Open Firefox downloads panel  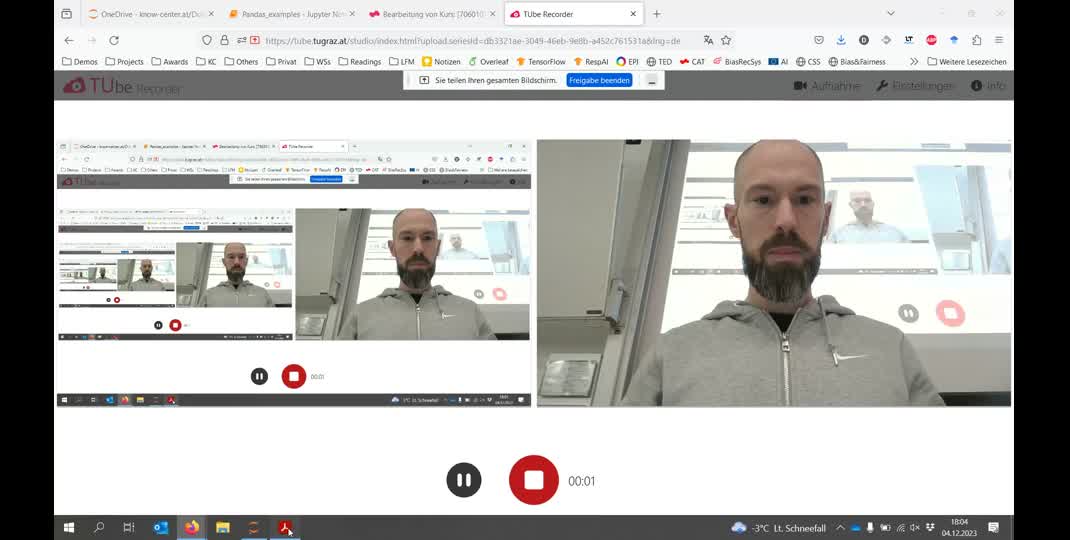[x=841, y=40]
